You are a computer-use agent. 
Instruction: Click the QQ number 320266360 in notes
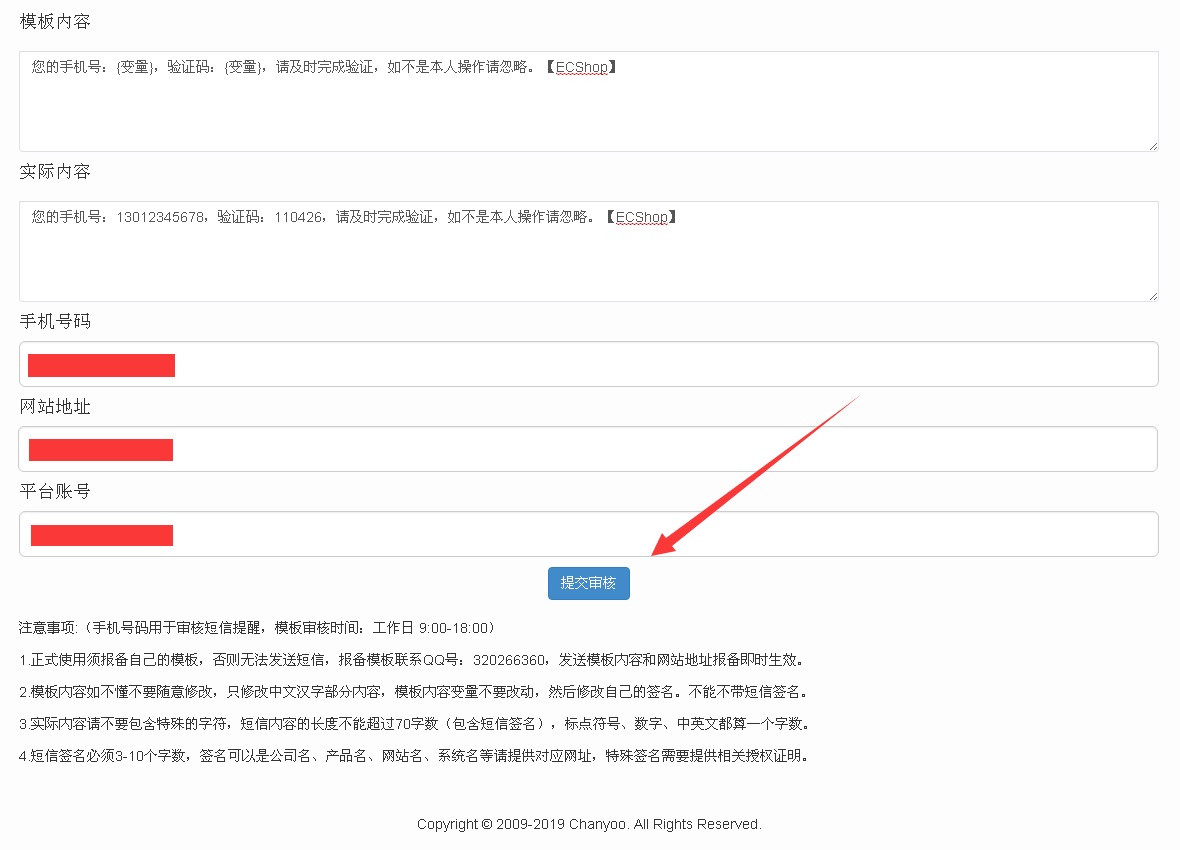(x=509, y=660)
